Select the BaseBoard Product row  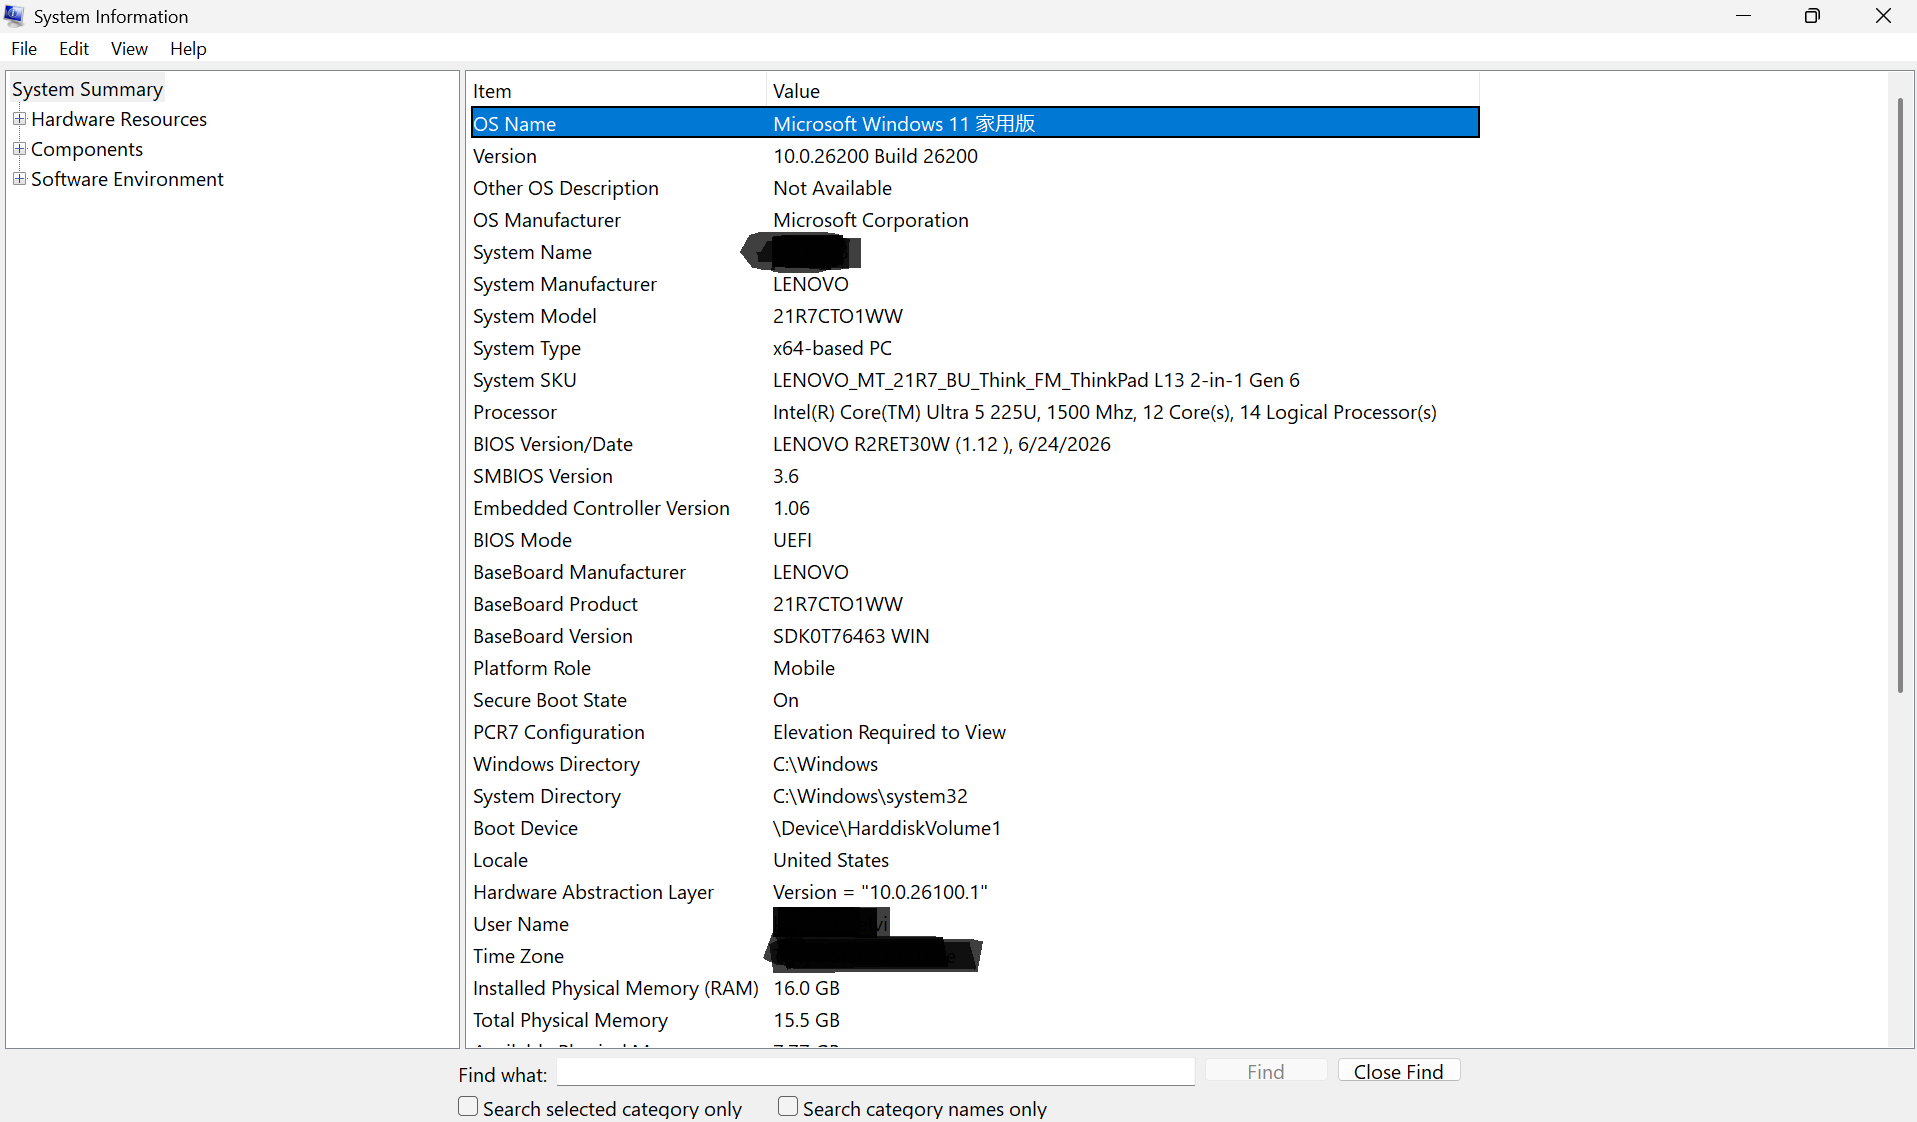coord(975,604)
